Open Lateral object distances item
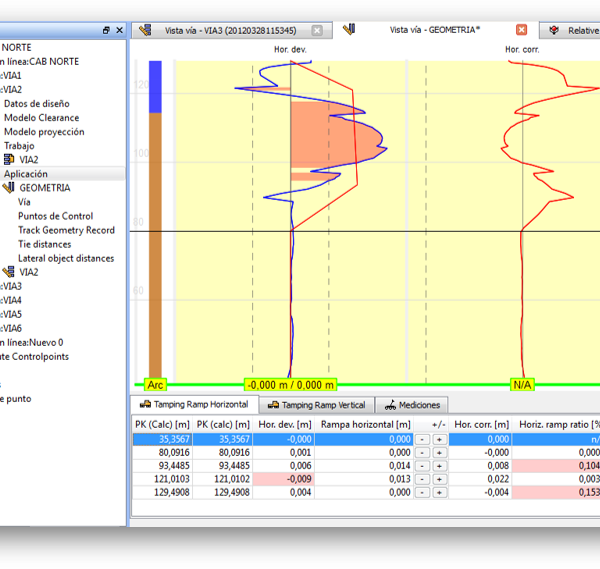The height and width of the screenshot is (569, 600). pos(66,258)
